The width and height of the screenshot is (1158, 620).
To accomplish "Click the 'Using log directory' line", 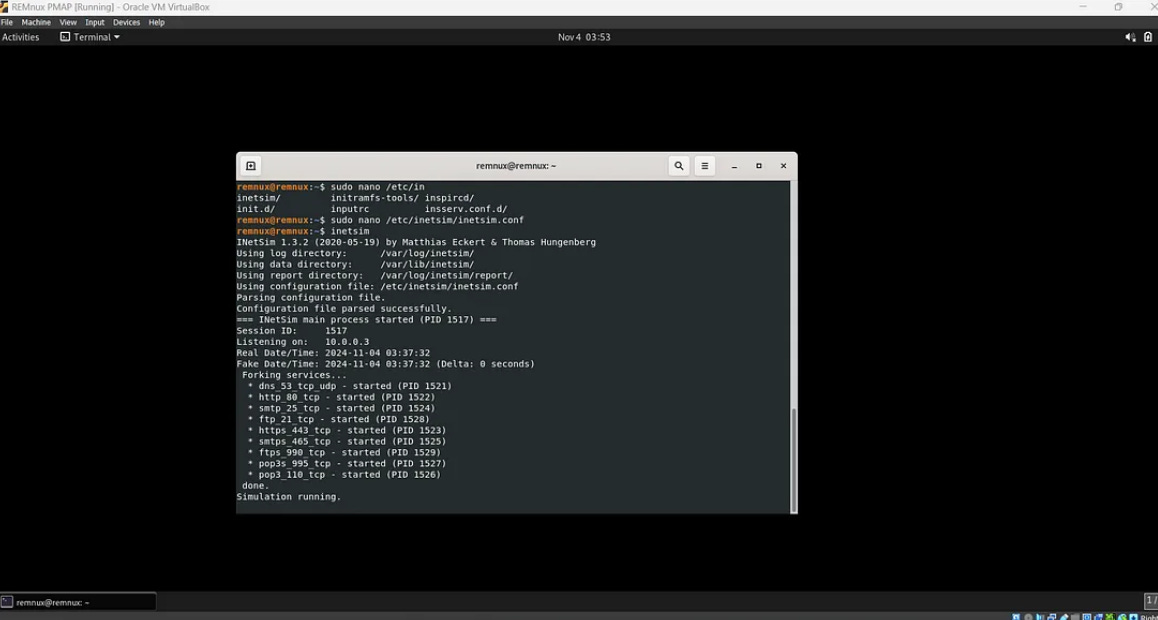I will [355, 253].
